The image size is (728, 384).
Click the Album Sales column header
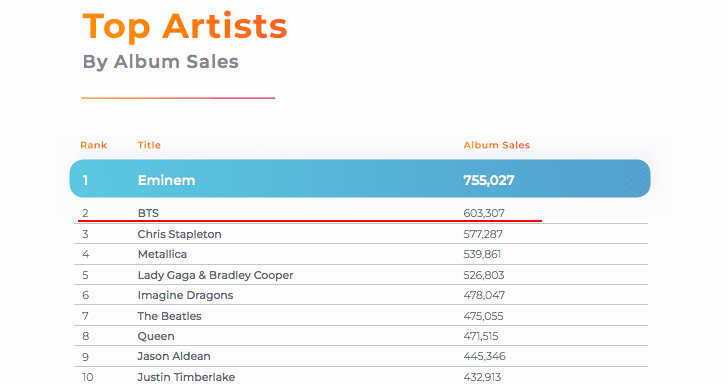[x=496, y=145]
